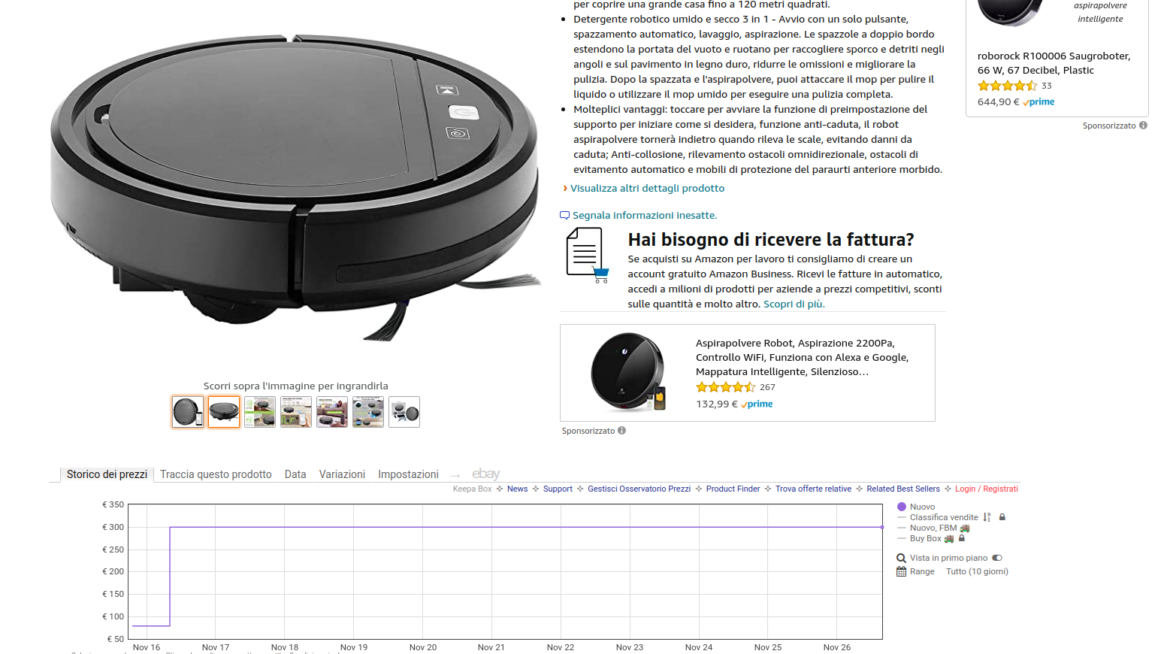The width and height of the screenshot is (1170, 654).
Task: Click Segnala informazioni inesatte link
Action: (645, 215)
